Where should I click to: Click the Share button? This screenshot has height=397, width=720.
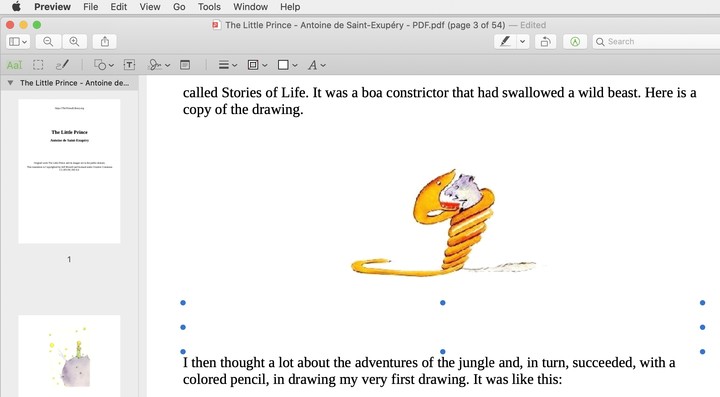[x=105, y=42]
